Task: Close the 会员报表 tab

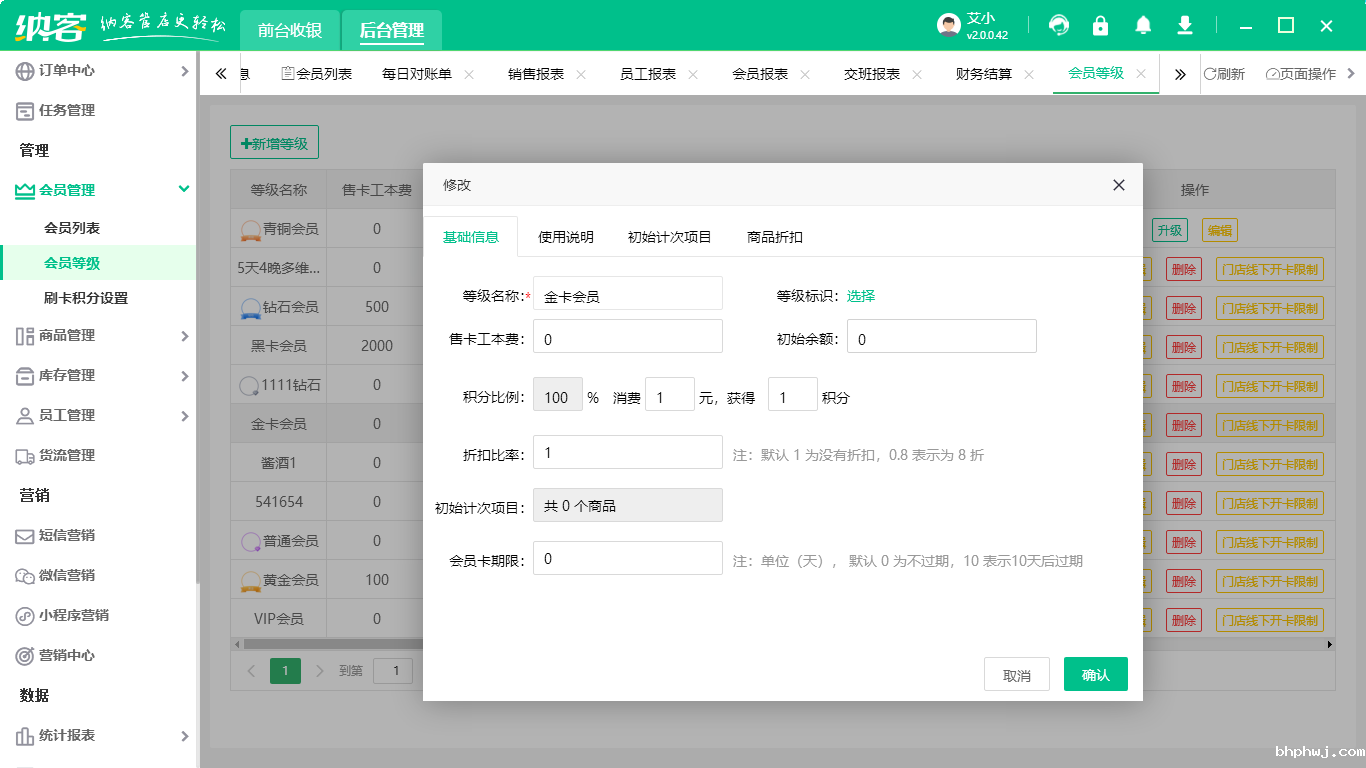Action: 805,74
